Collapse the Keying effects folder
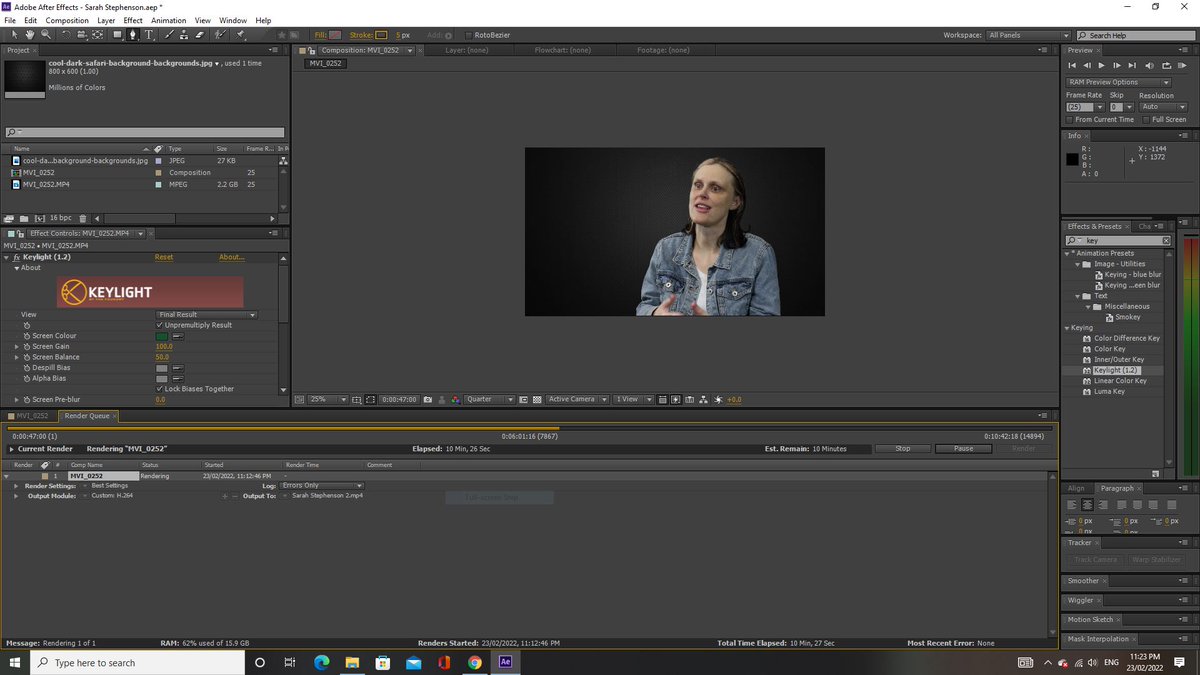1200x675 pixels. click(1066, 327)
